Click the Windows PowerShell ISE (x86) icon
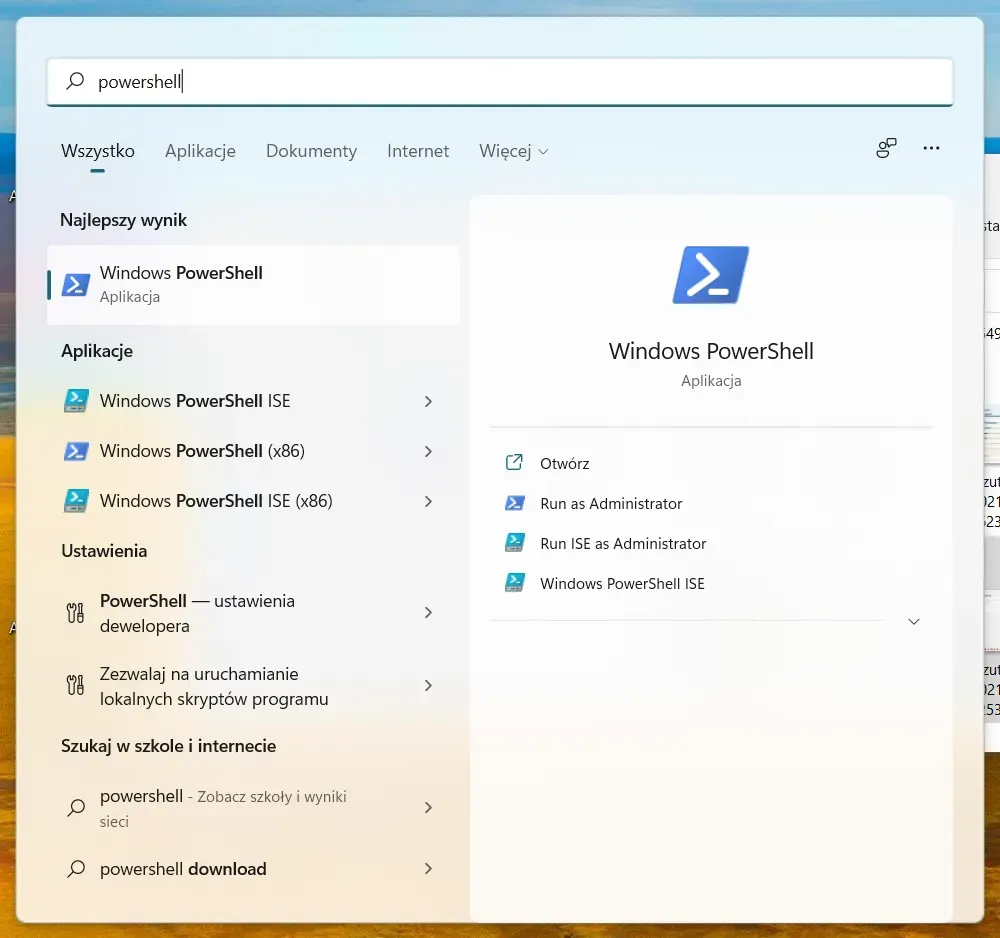The width and height of the screenshot is (1000, 938). pyautogui.click(x=76, y=501)
